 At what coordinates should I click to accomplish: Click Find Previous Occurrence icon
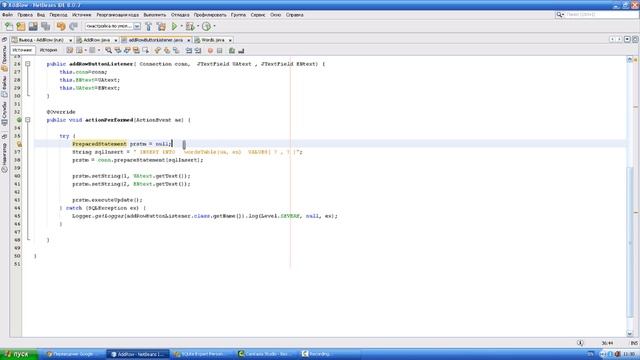pos(118,51)
